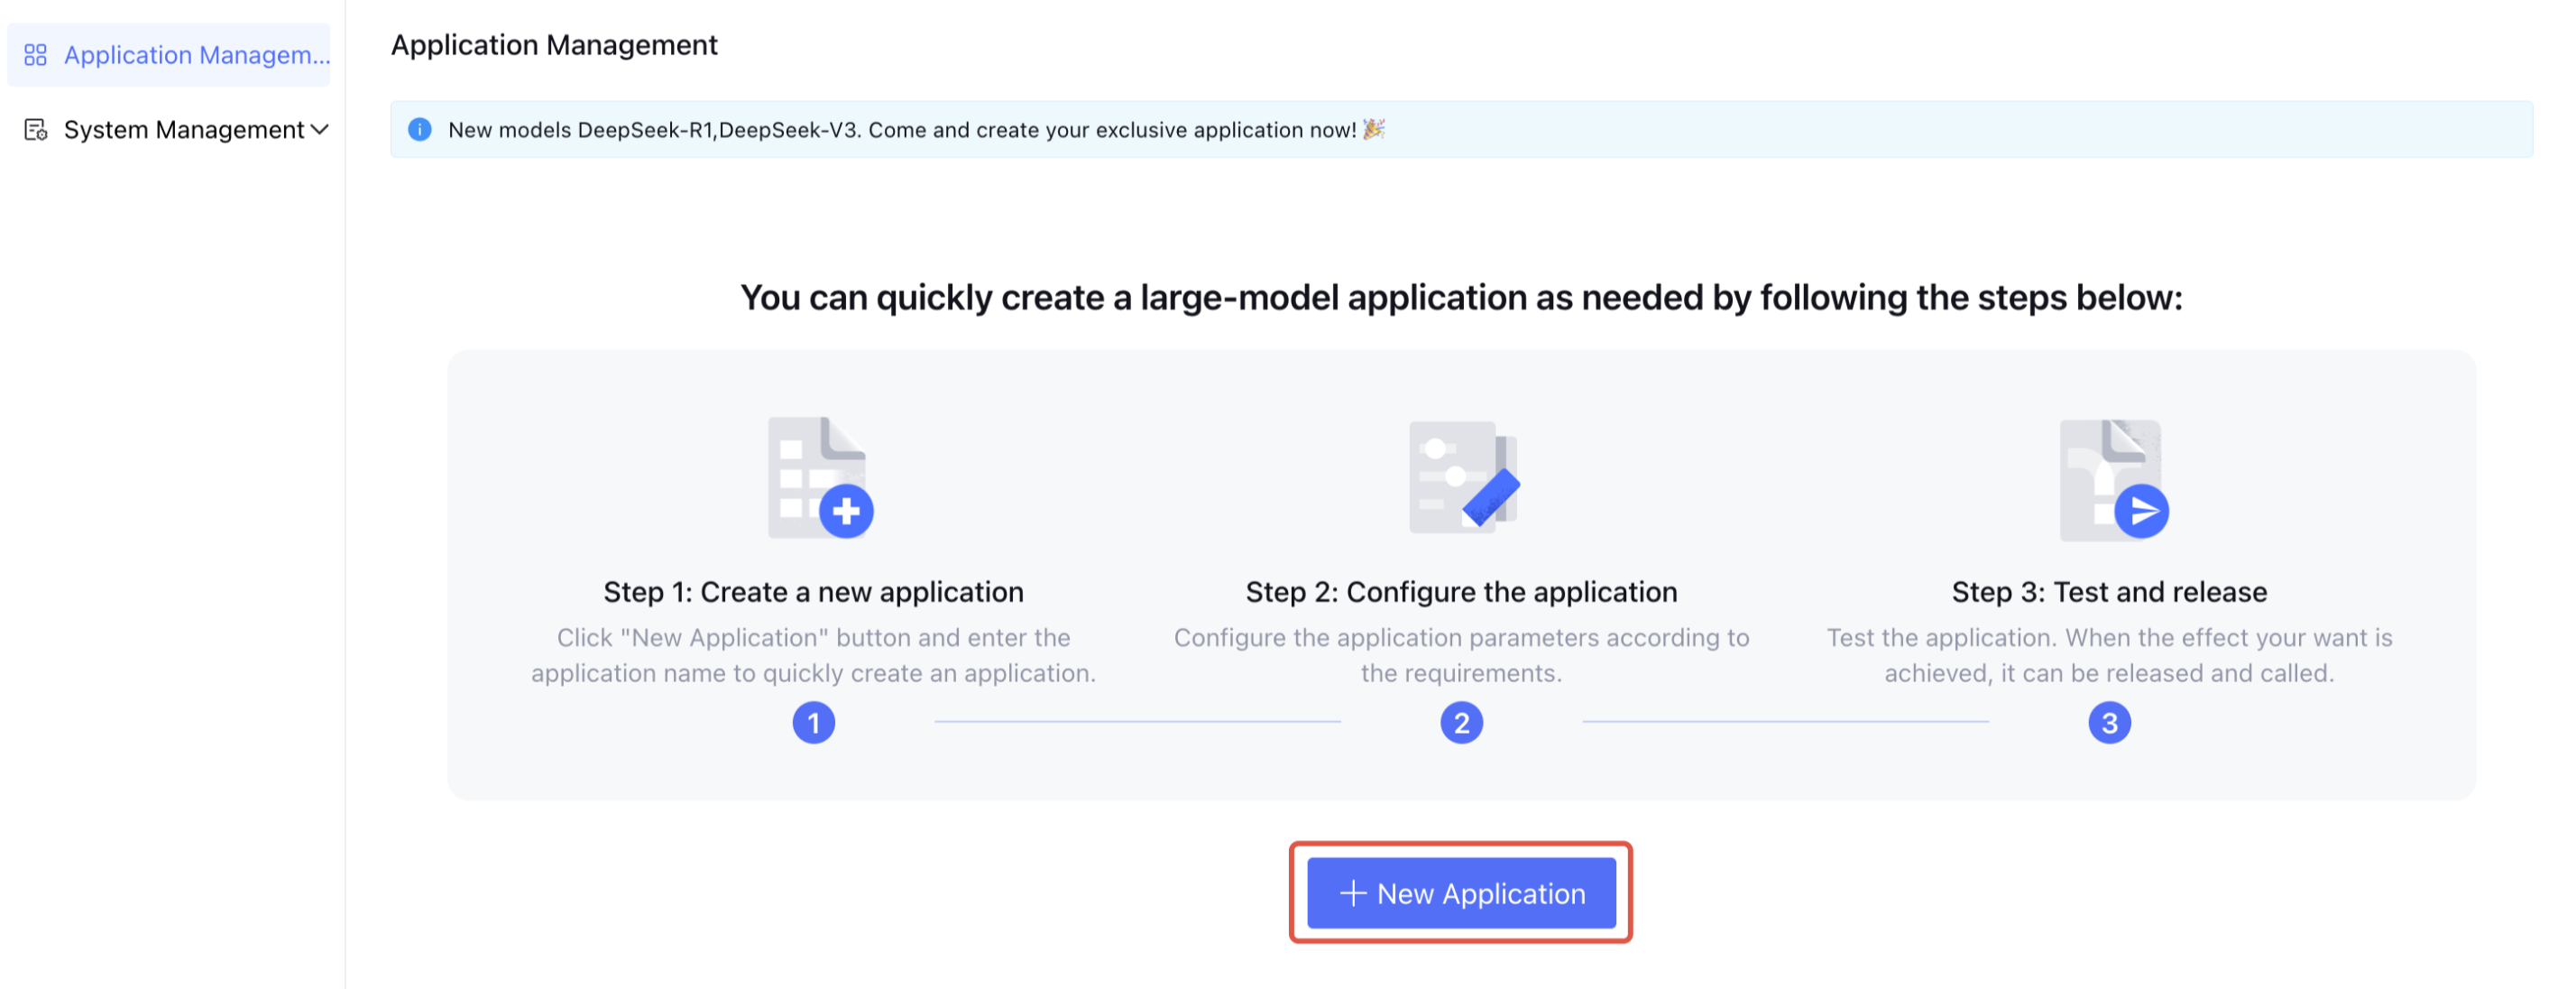This screenshot has width=2576, height=989.
Task: Switch to Application Management in the sidebar
Action: [x=196, y=55]
